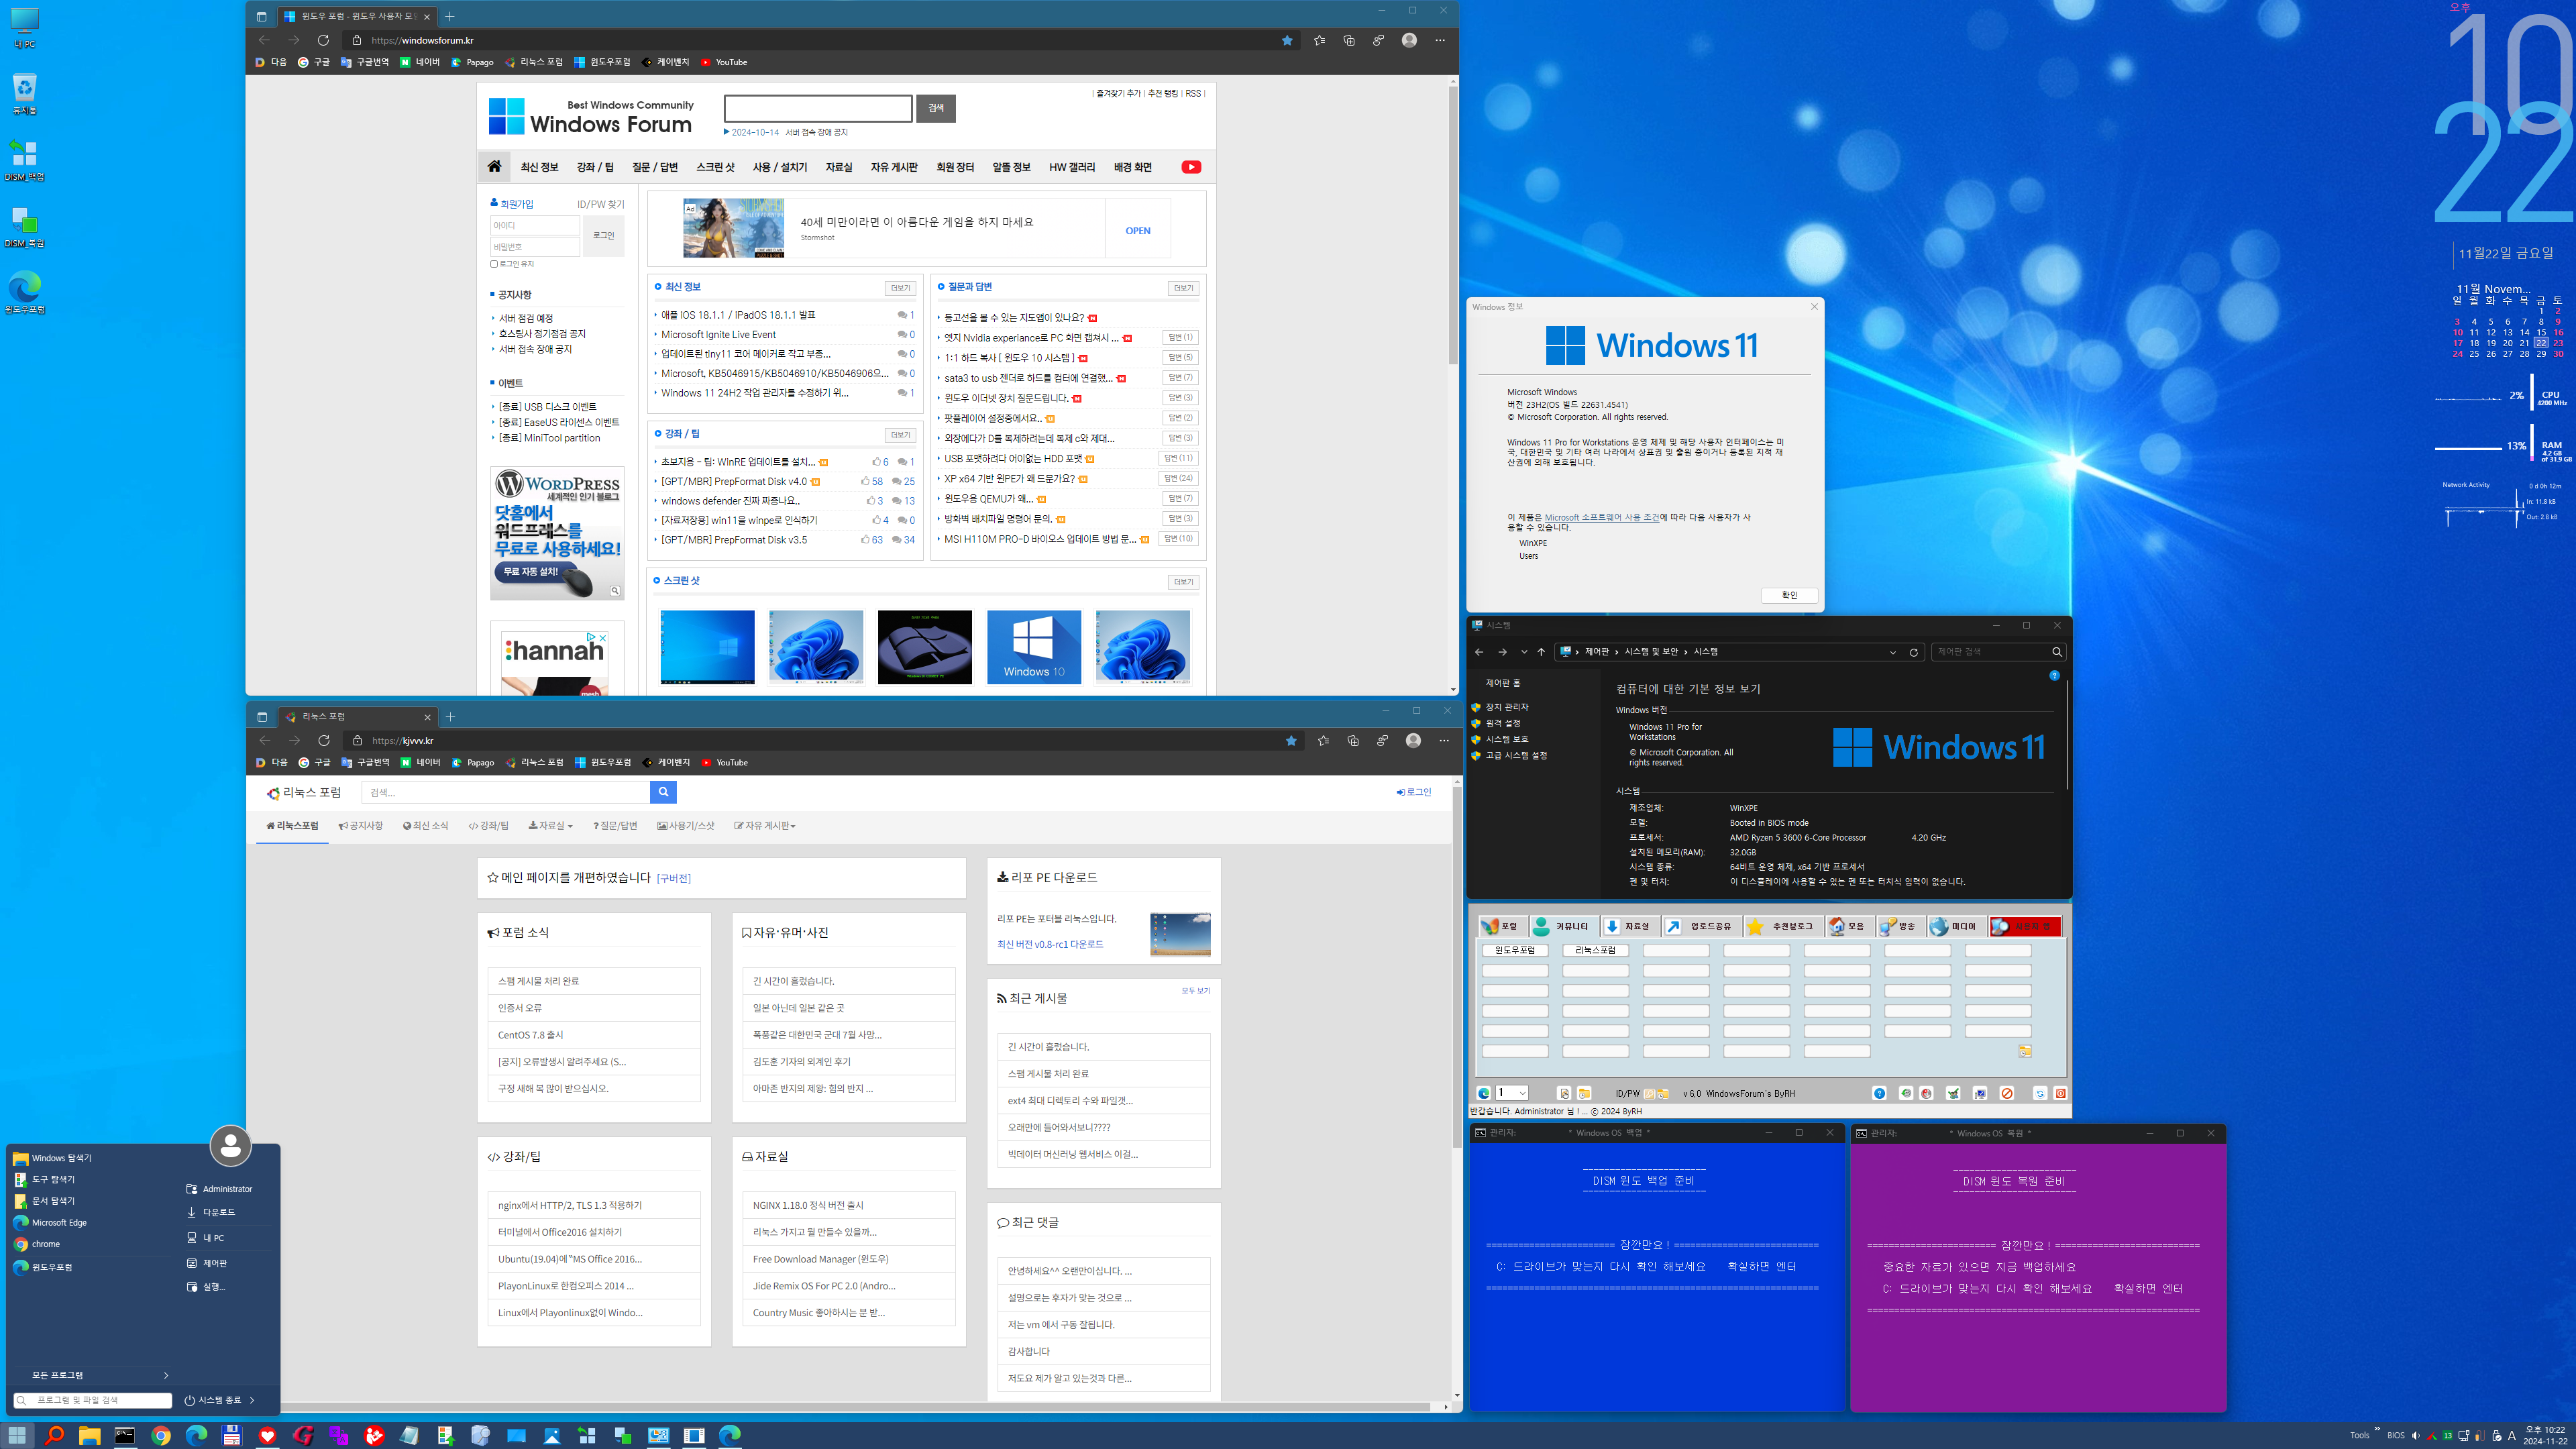
Task: Click the ID/PW key icon in launcher
Action: [1649, 1093]
